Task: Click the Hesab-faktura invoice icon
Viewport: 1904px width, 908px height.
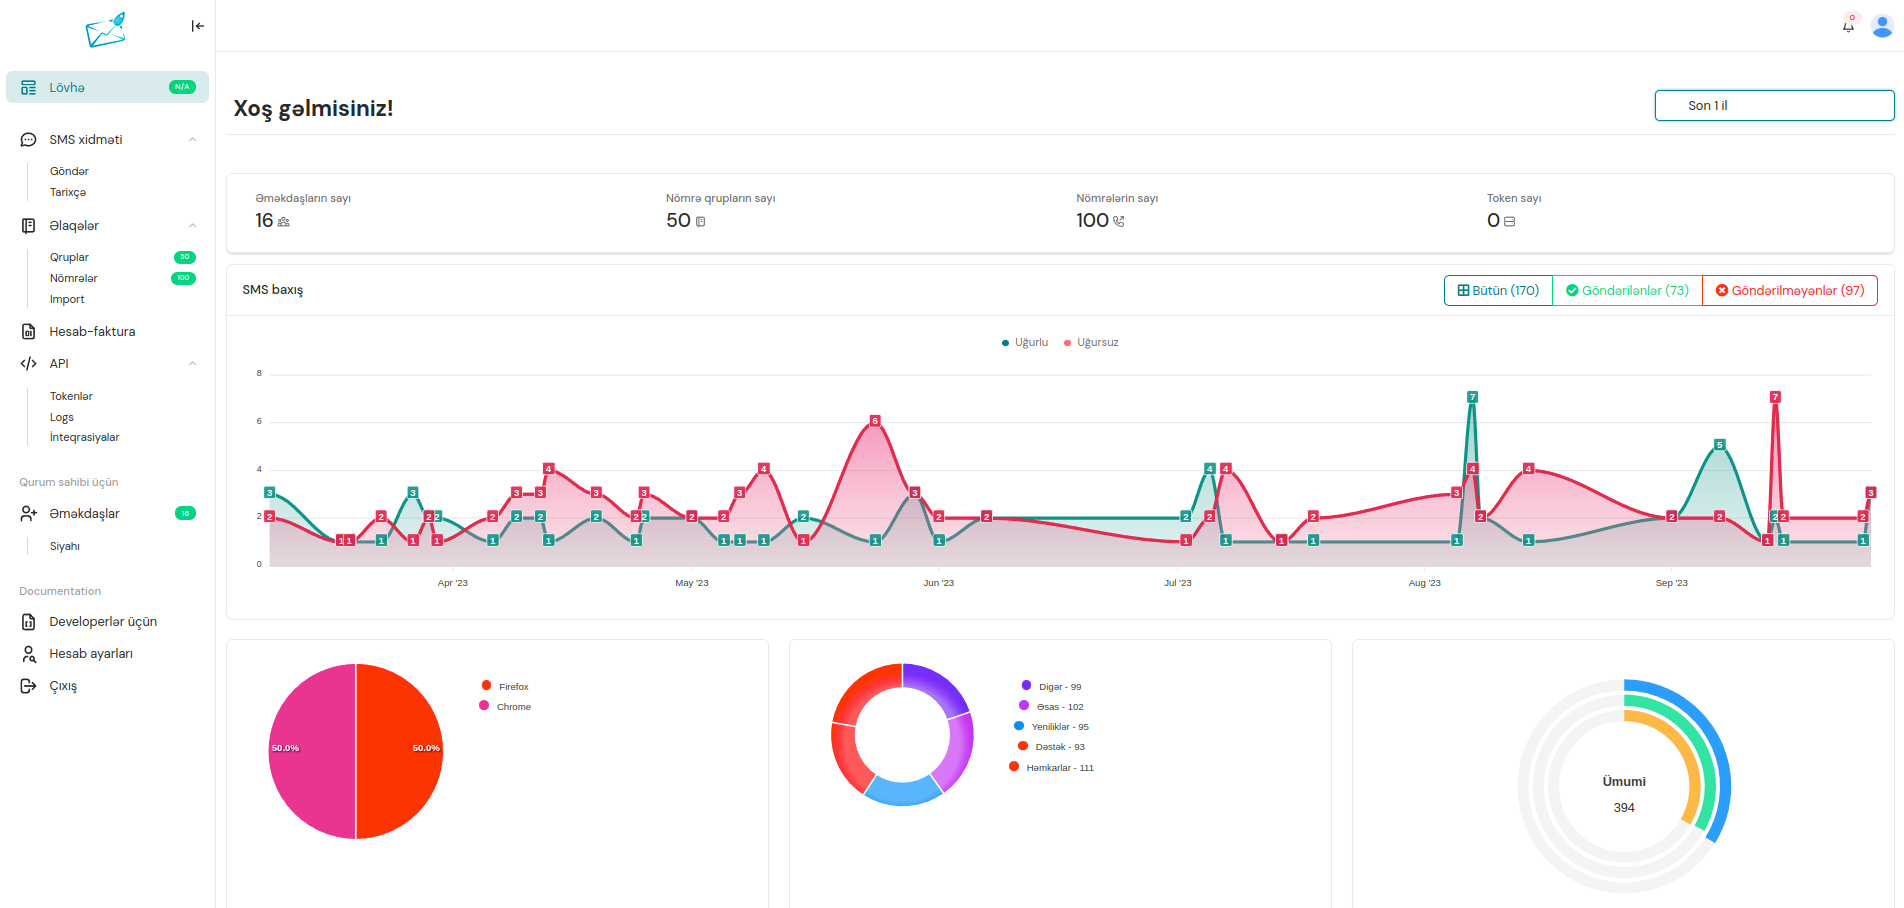Action: tap(29, 332)
